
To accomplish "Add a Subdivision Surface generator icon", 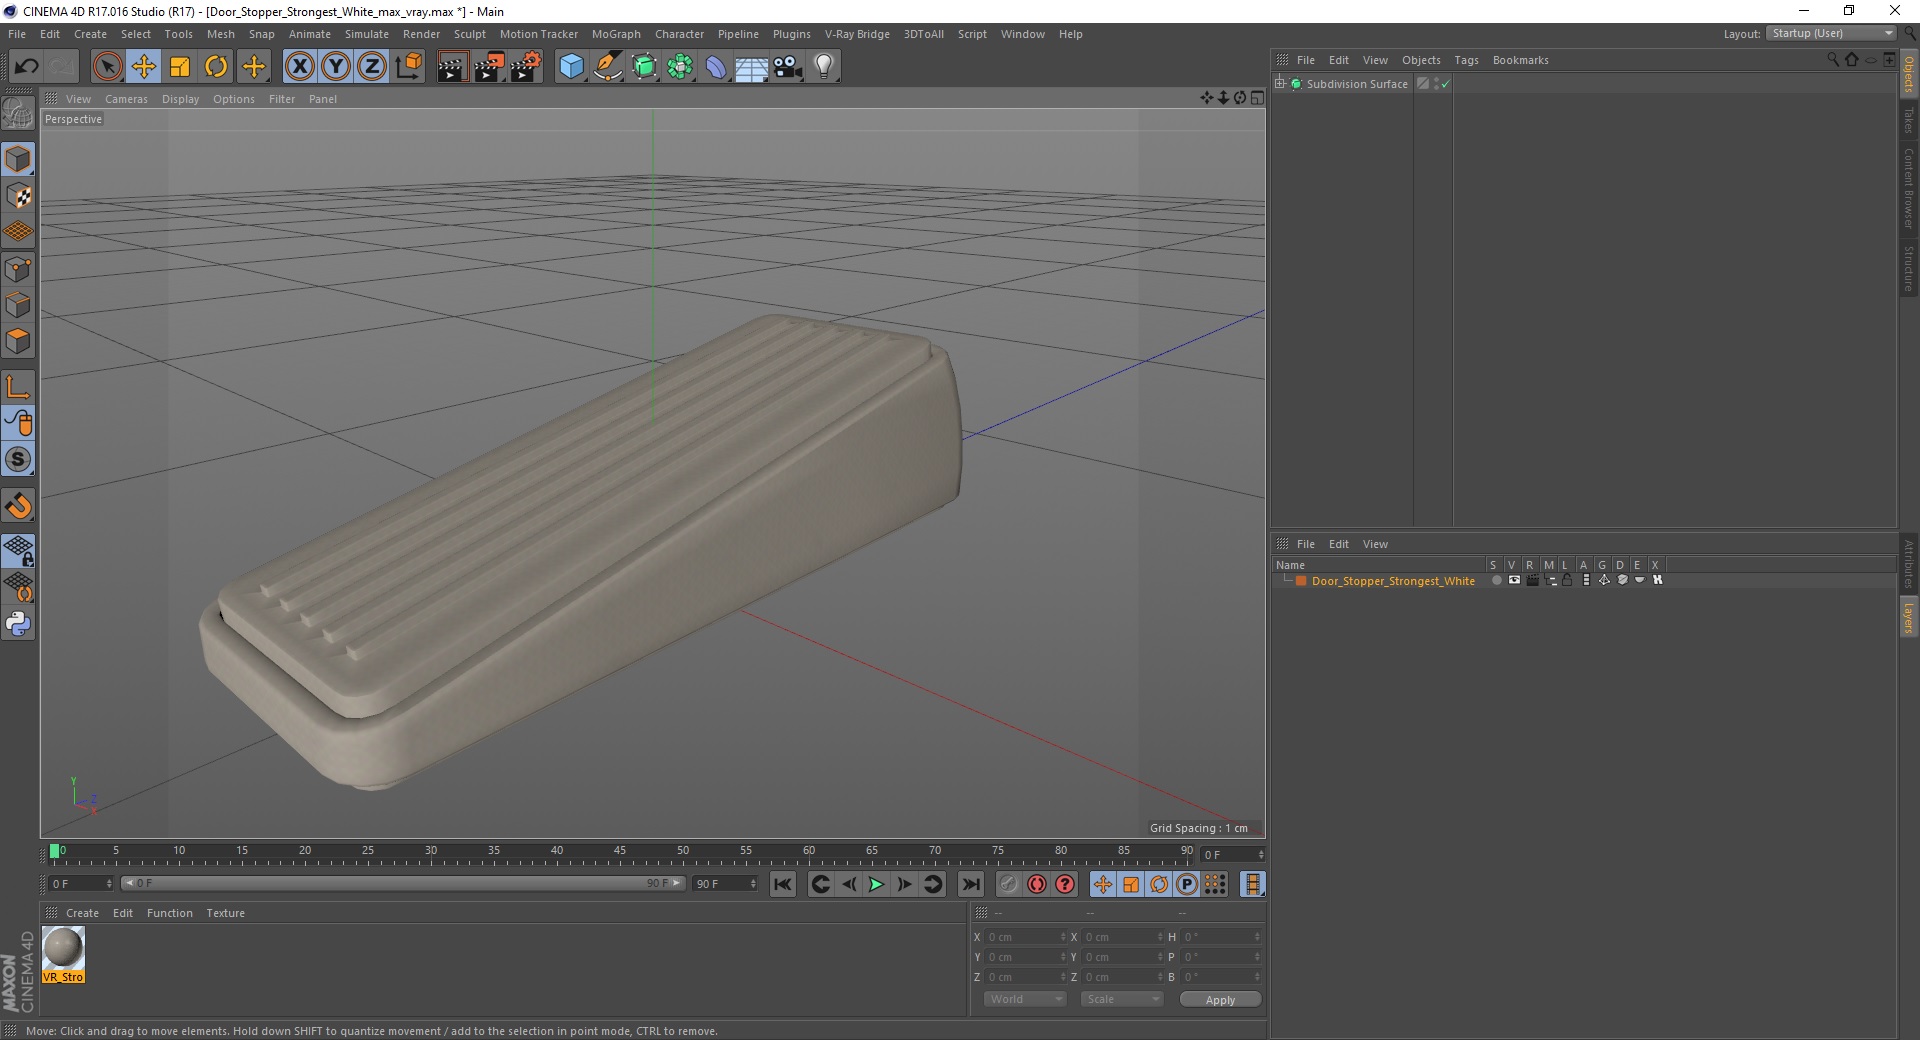I will point(645,67).
